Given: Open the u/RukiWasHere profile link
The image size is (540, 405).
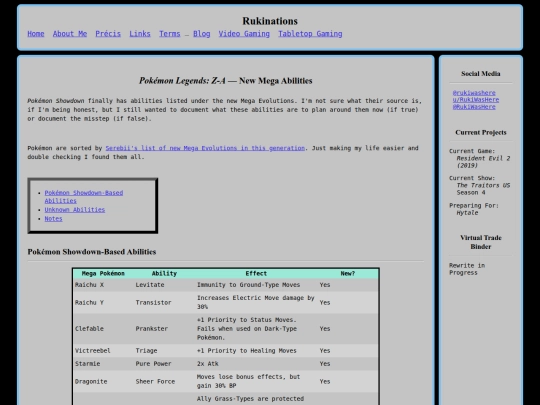Looking at the screenshot, I should [x=476, y=100].
